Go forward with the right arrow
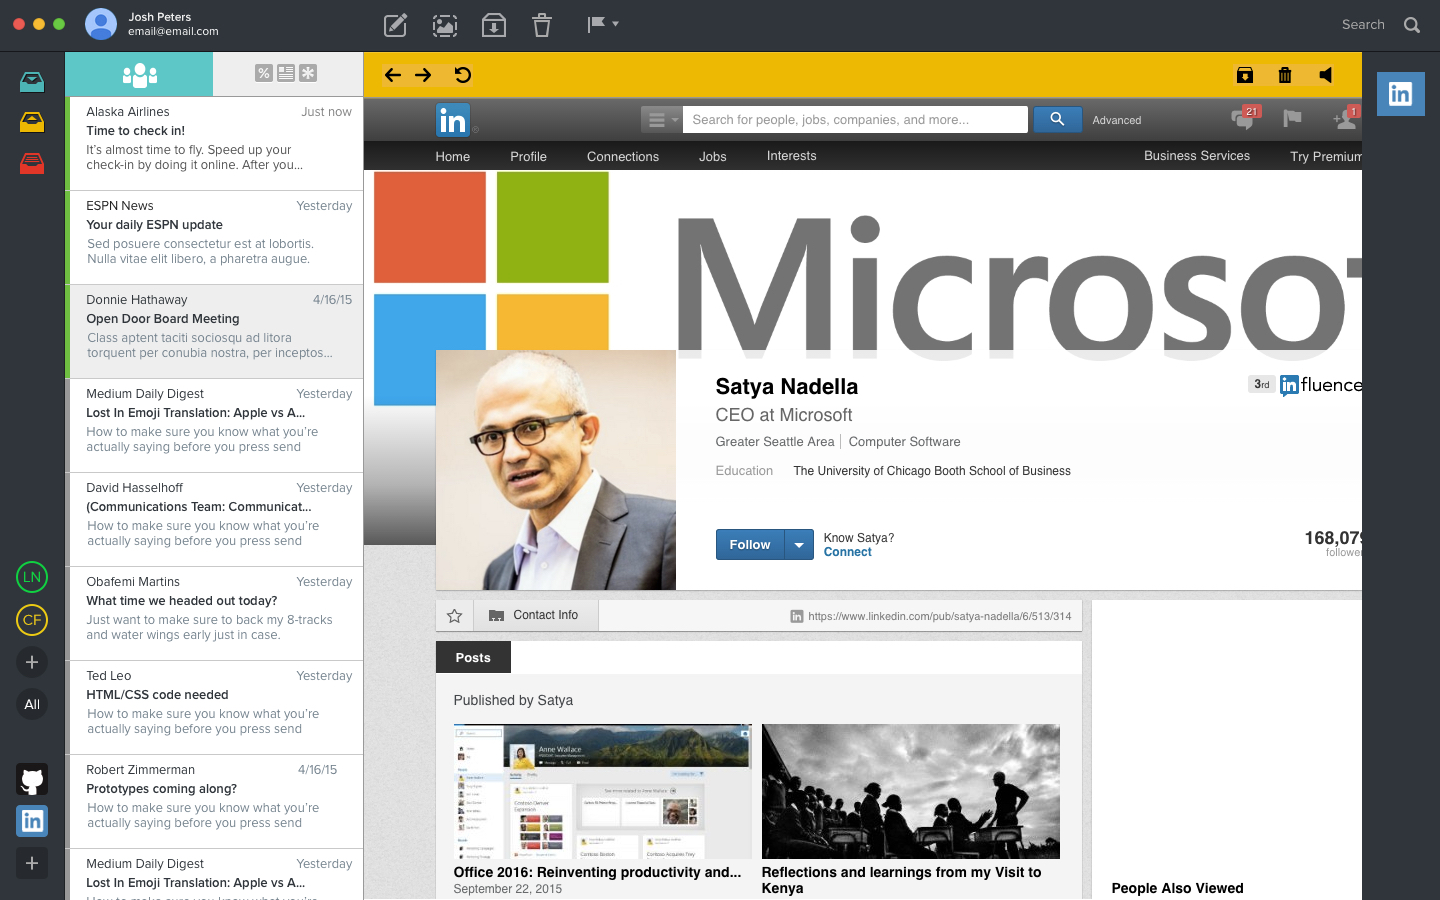This screenshot has height=900, width=1440. point(423,75)
